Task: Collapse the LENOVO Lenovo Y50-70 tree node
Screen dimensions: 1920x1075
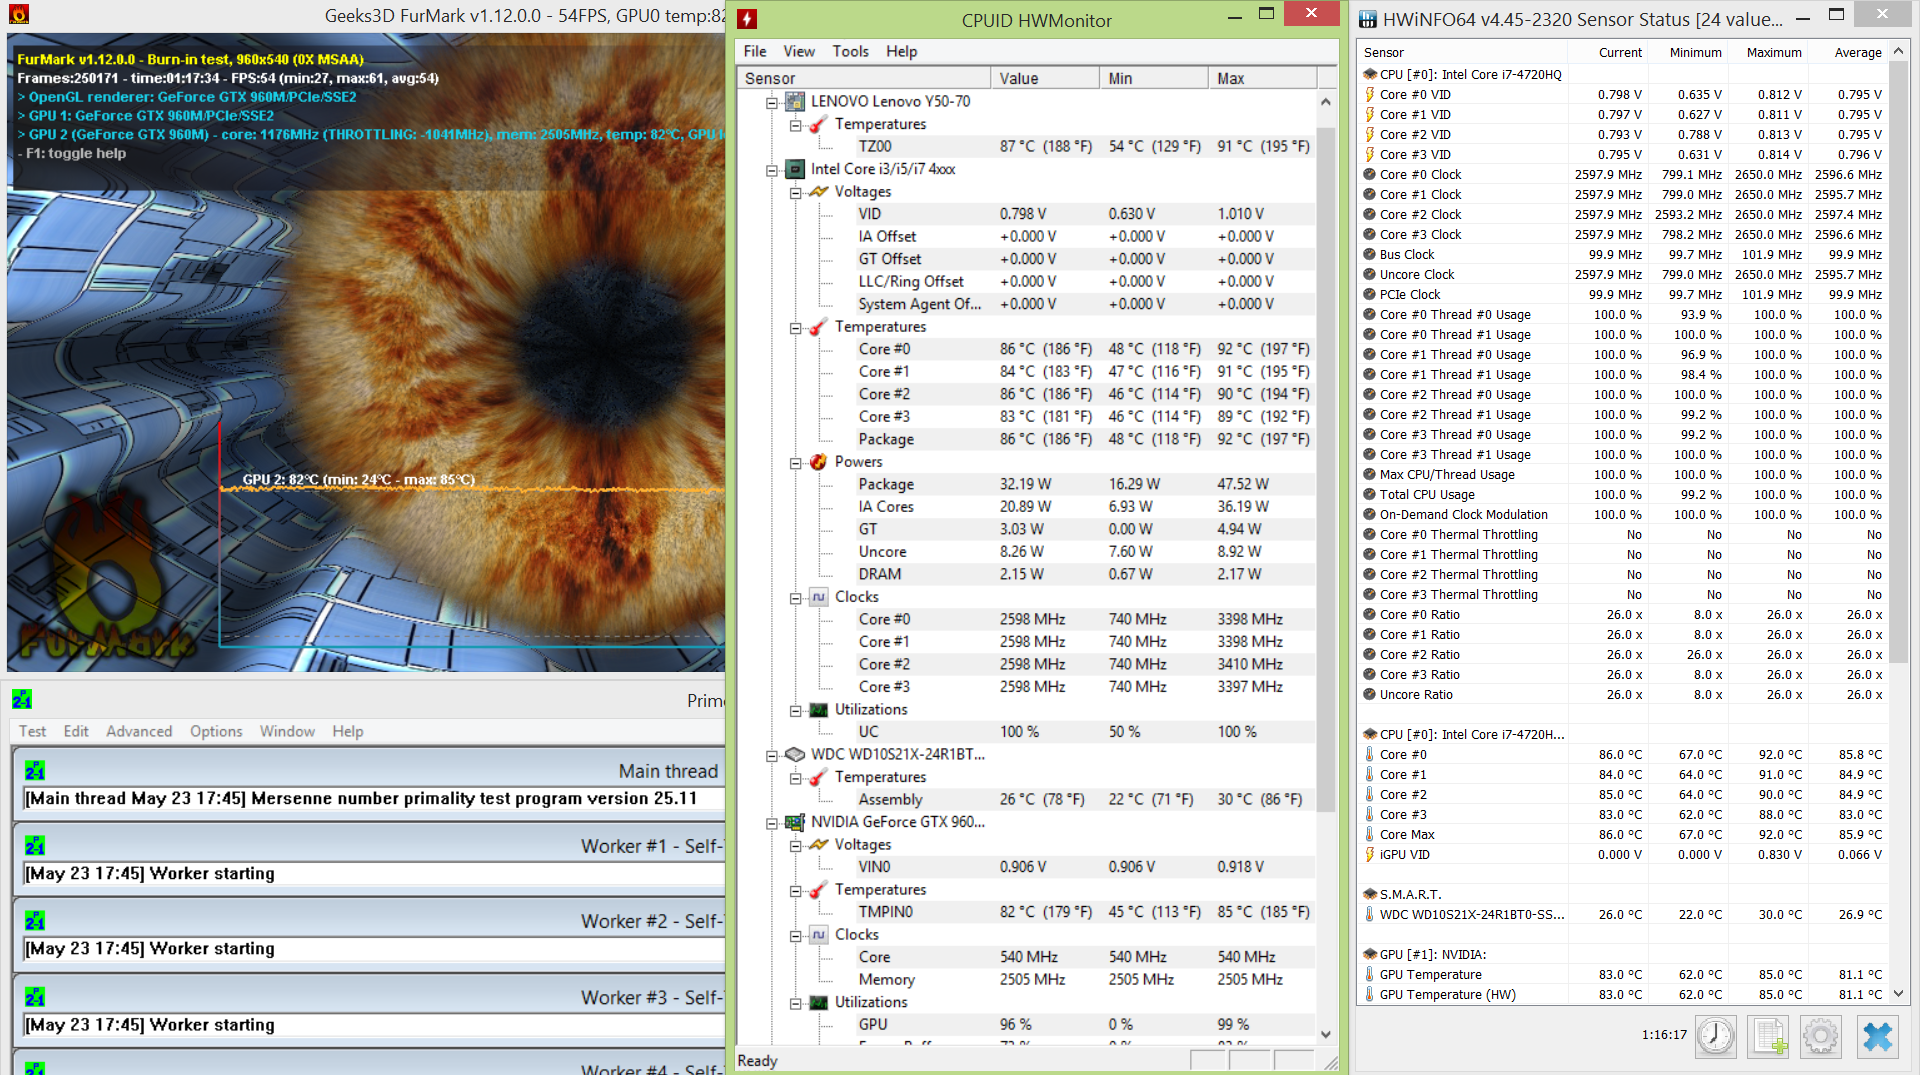Action: (x=772, y=102)
